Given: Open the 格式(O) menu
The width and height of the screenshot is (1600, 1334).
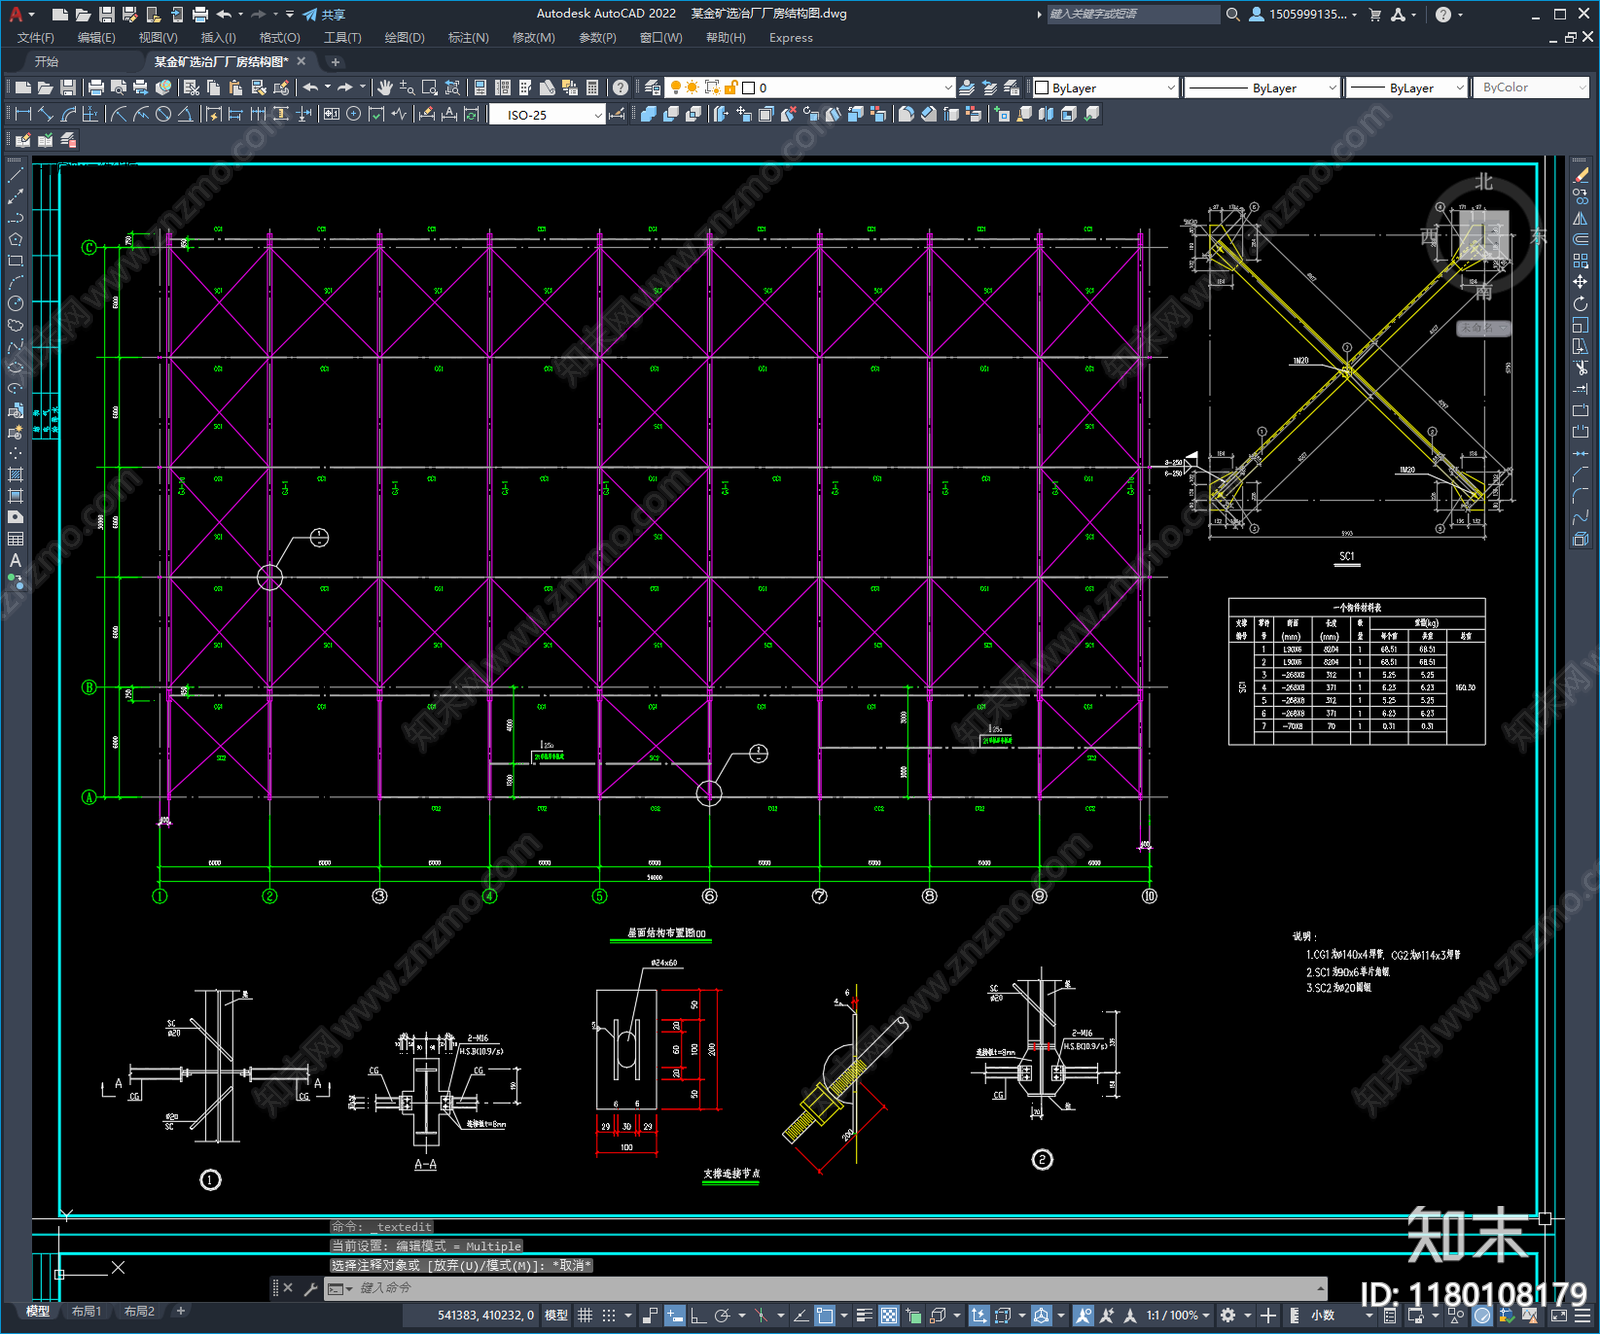Looking at the screenshot, I should click(279, 38).
